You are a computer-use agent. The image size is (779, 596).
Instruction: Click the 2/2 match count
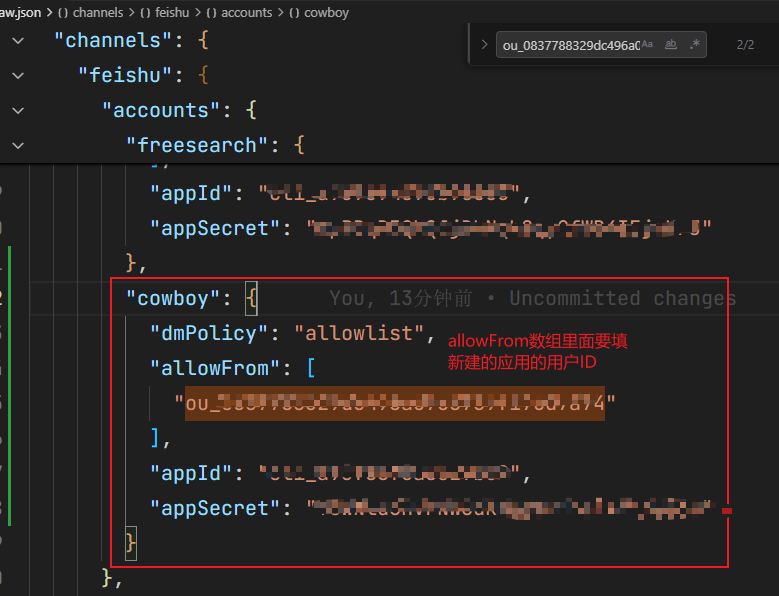tap(745, 45)
